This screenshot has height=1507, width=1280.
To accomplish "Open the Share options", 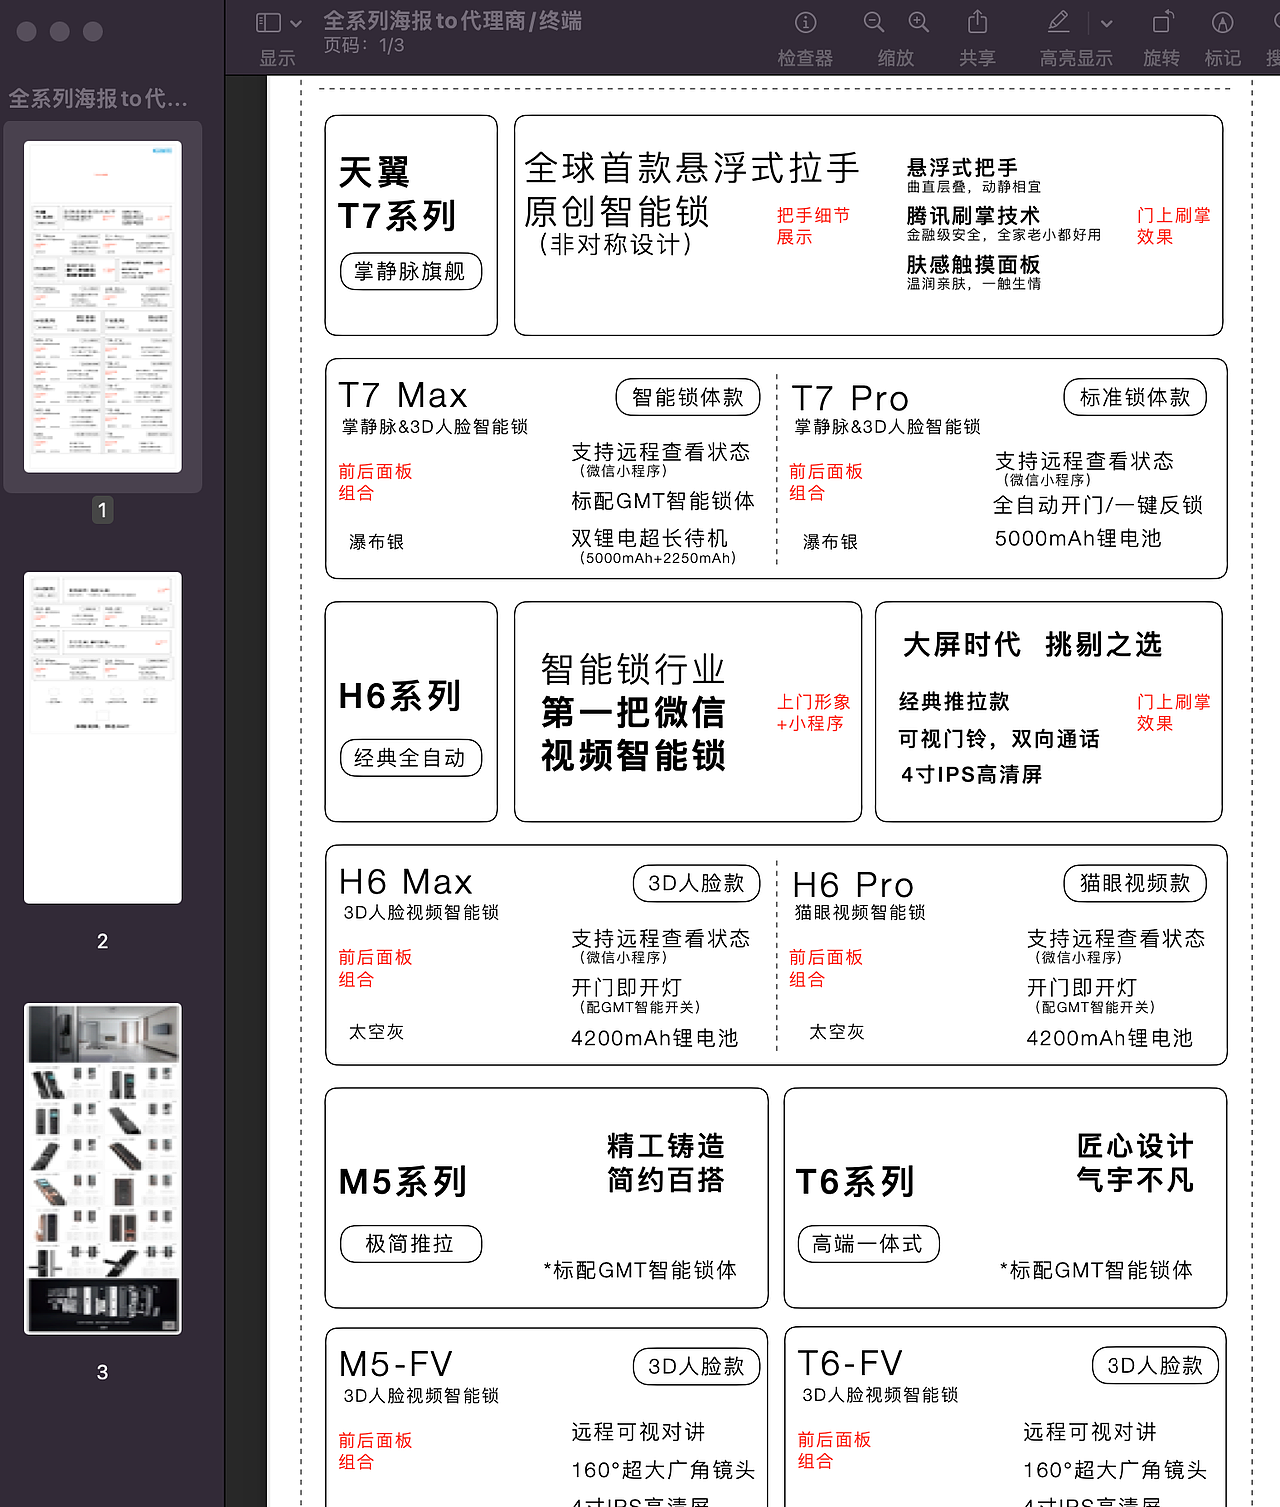I will pyautogui.click(x=977, y=22).
